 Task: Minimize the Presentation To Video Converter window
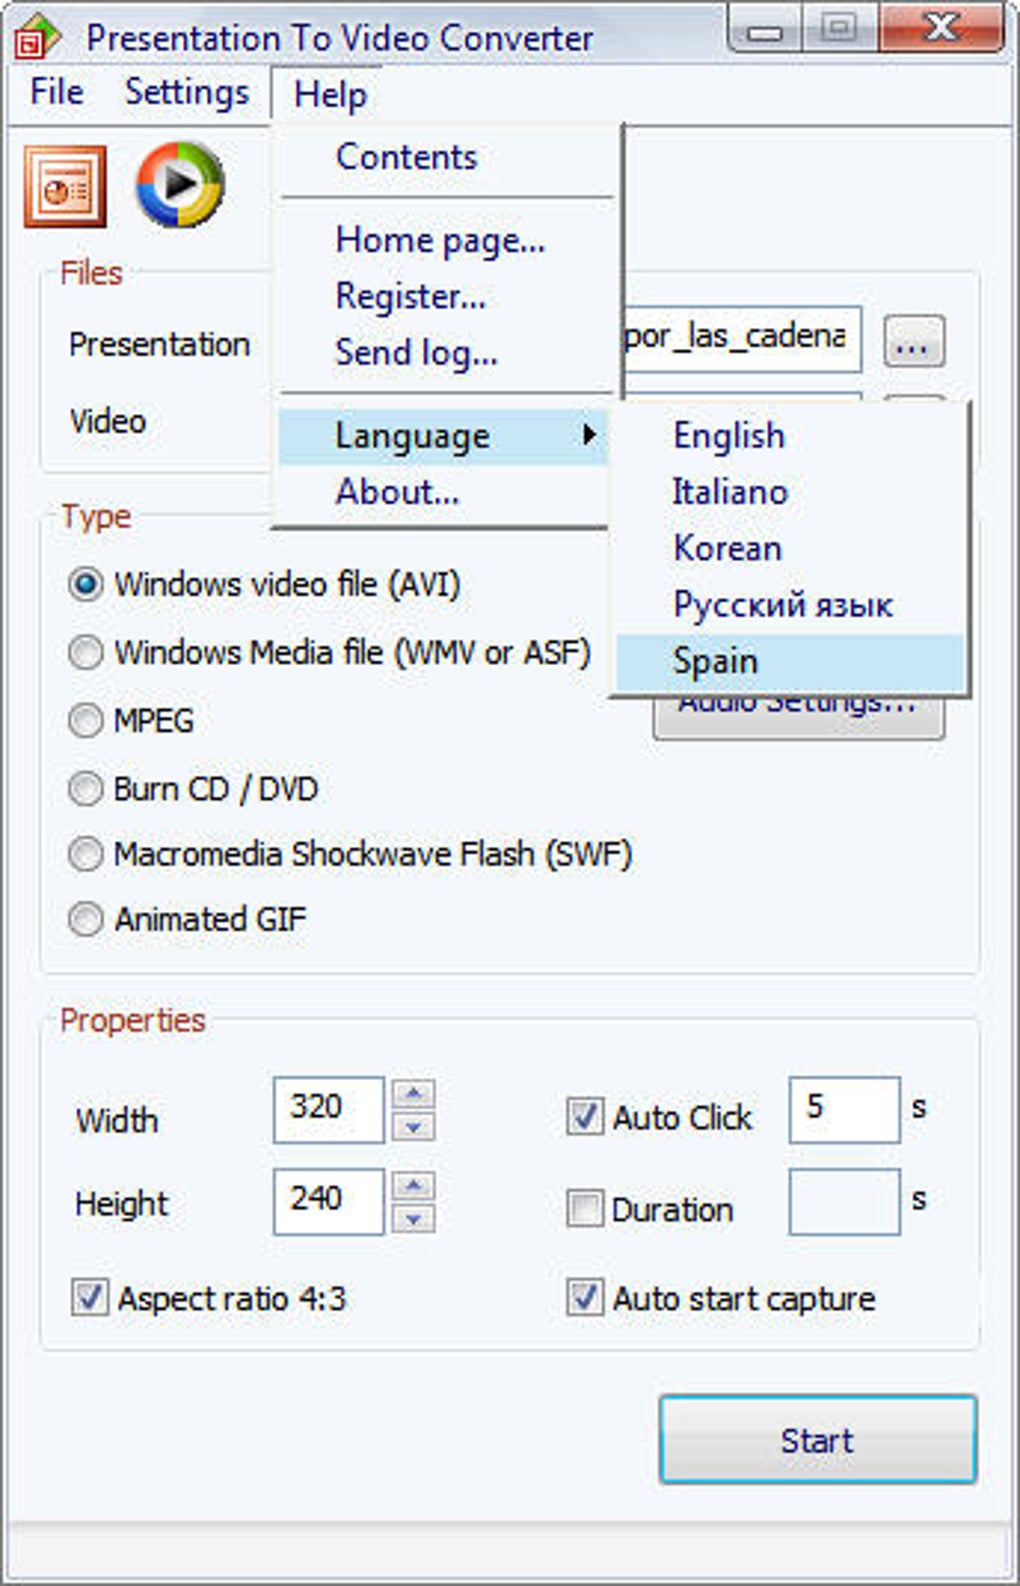click(x=767, y=30)
